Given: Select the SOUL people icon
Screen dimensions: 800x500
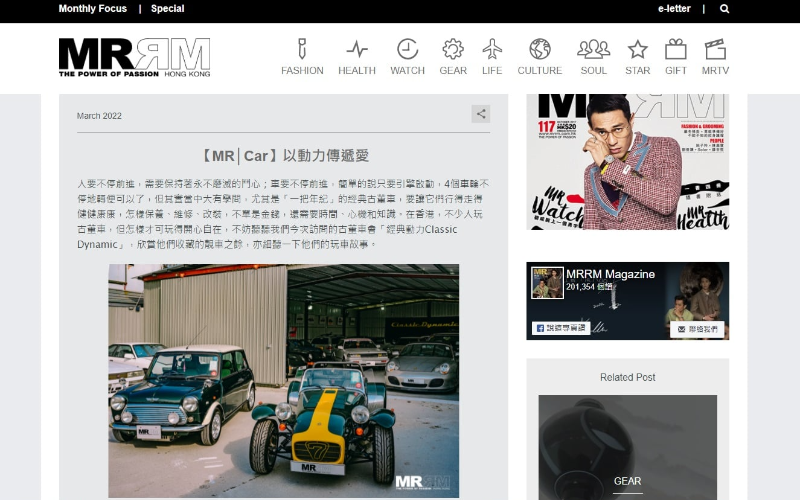Looking at the screenshot, I should click(594, 49).
